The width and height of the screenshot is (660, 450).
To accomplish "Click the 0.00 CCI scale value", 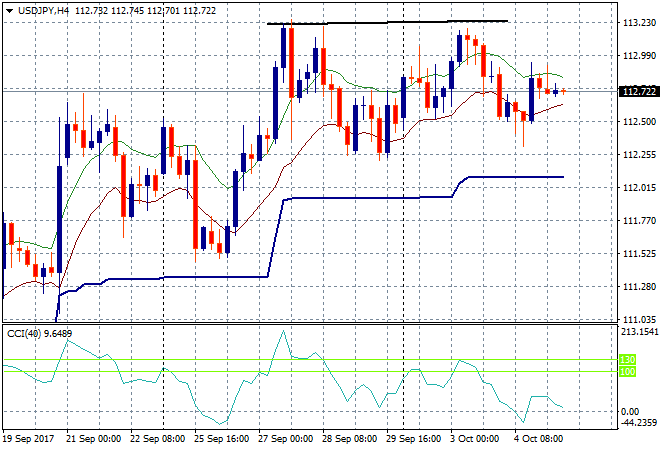I will click(630, 412).
